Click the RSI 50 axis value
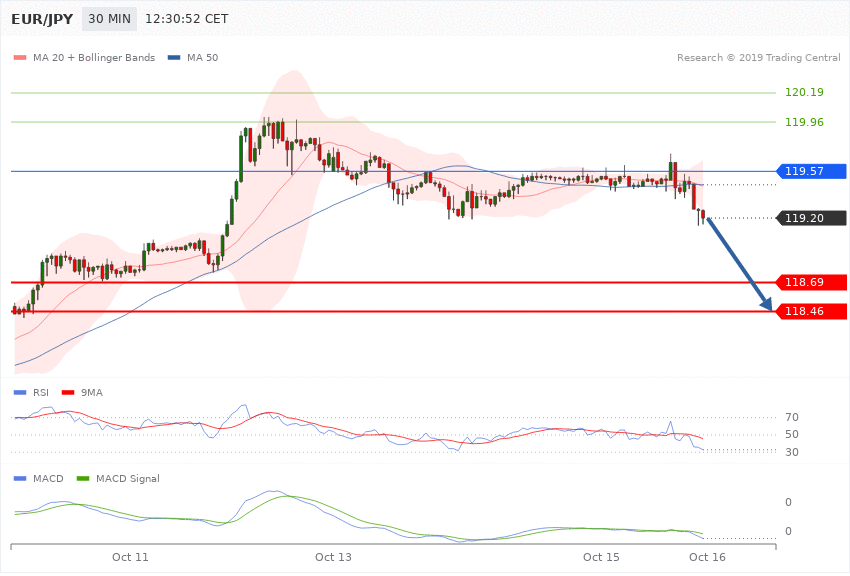Screen dimensions: 850x576 (x=791, y=434)
